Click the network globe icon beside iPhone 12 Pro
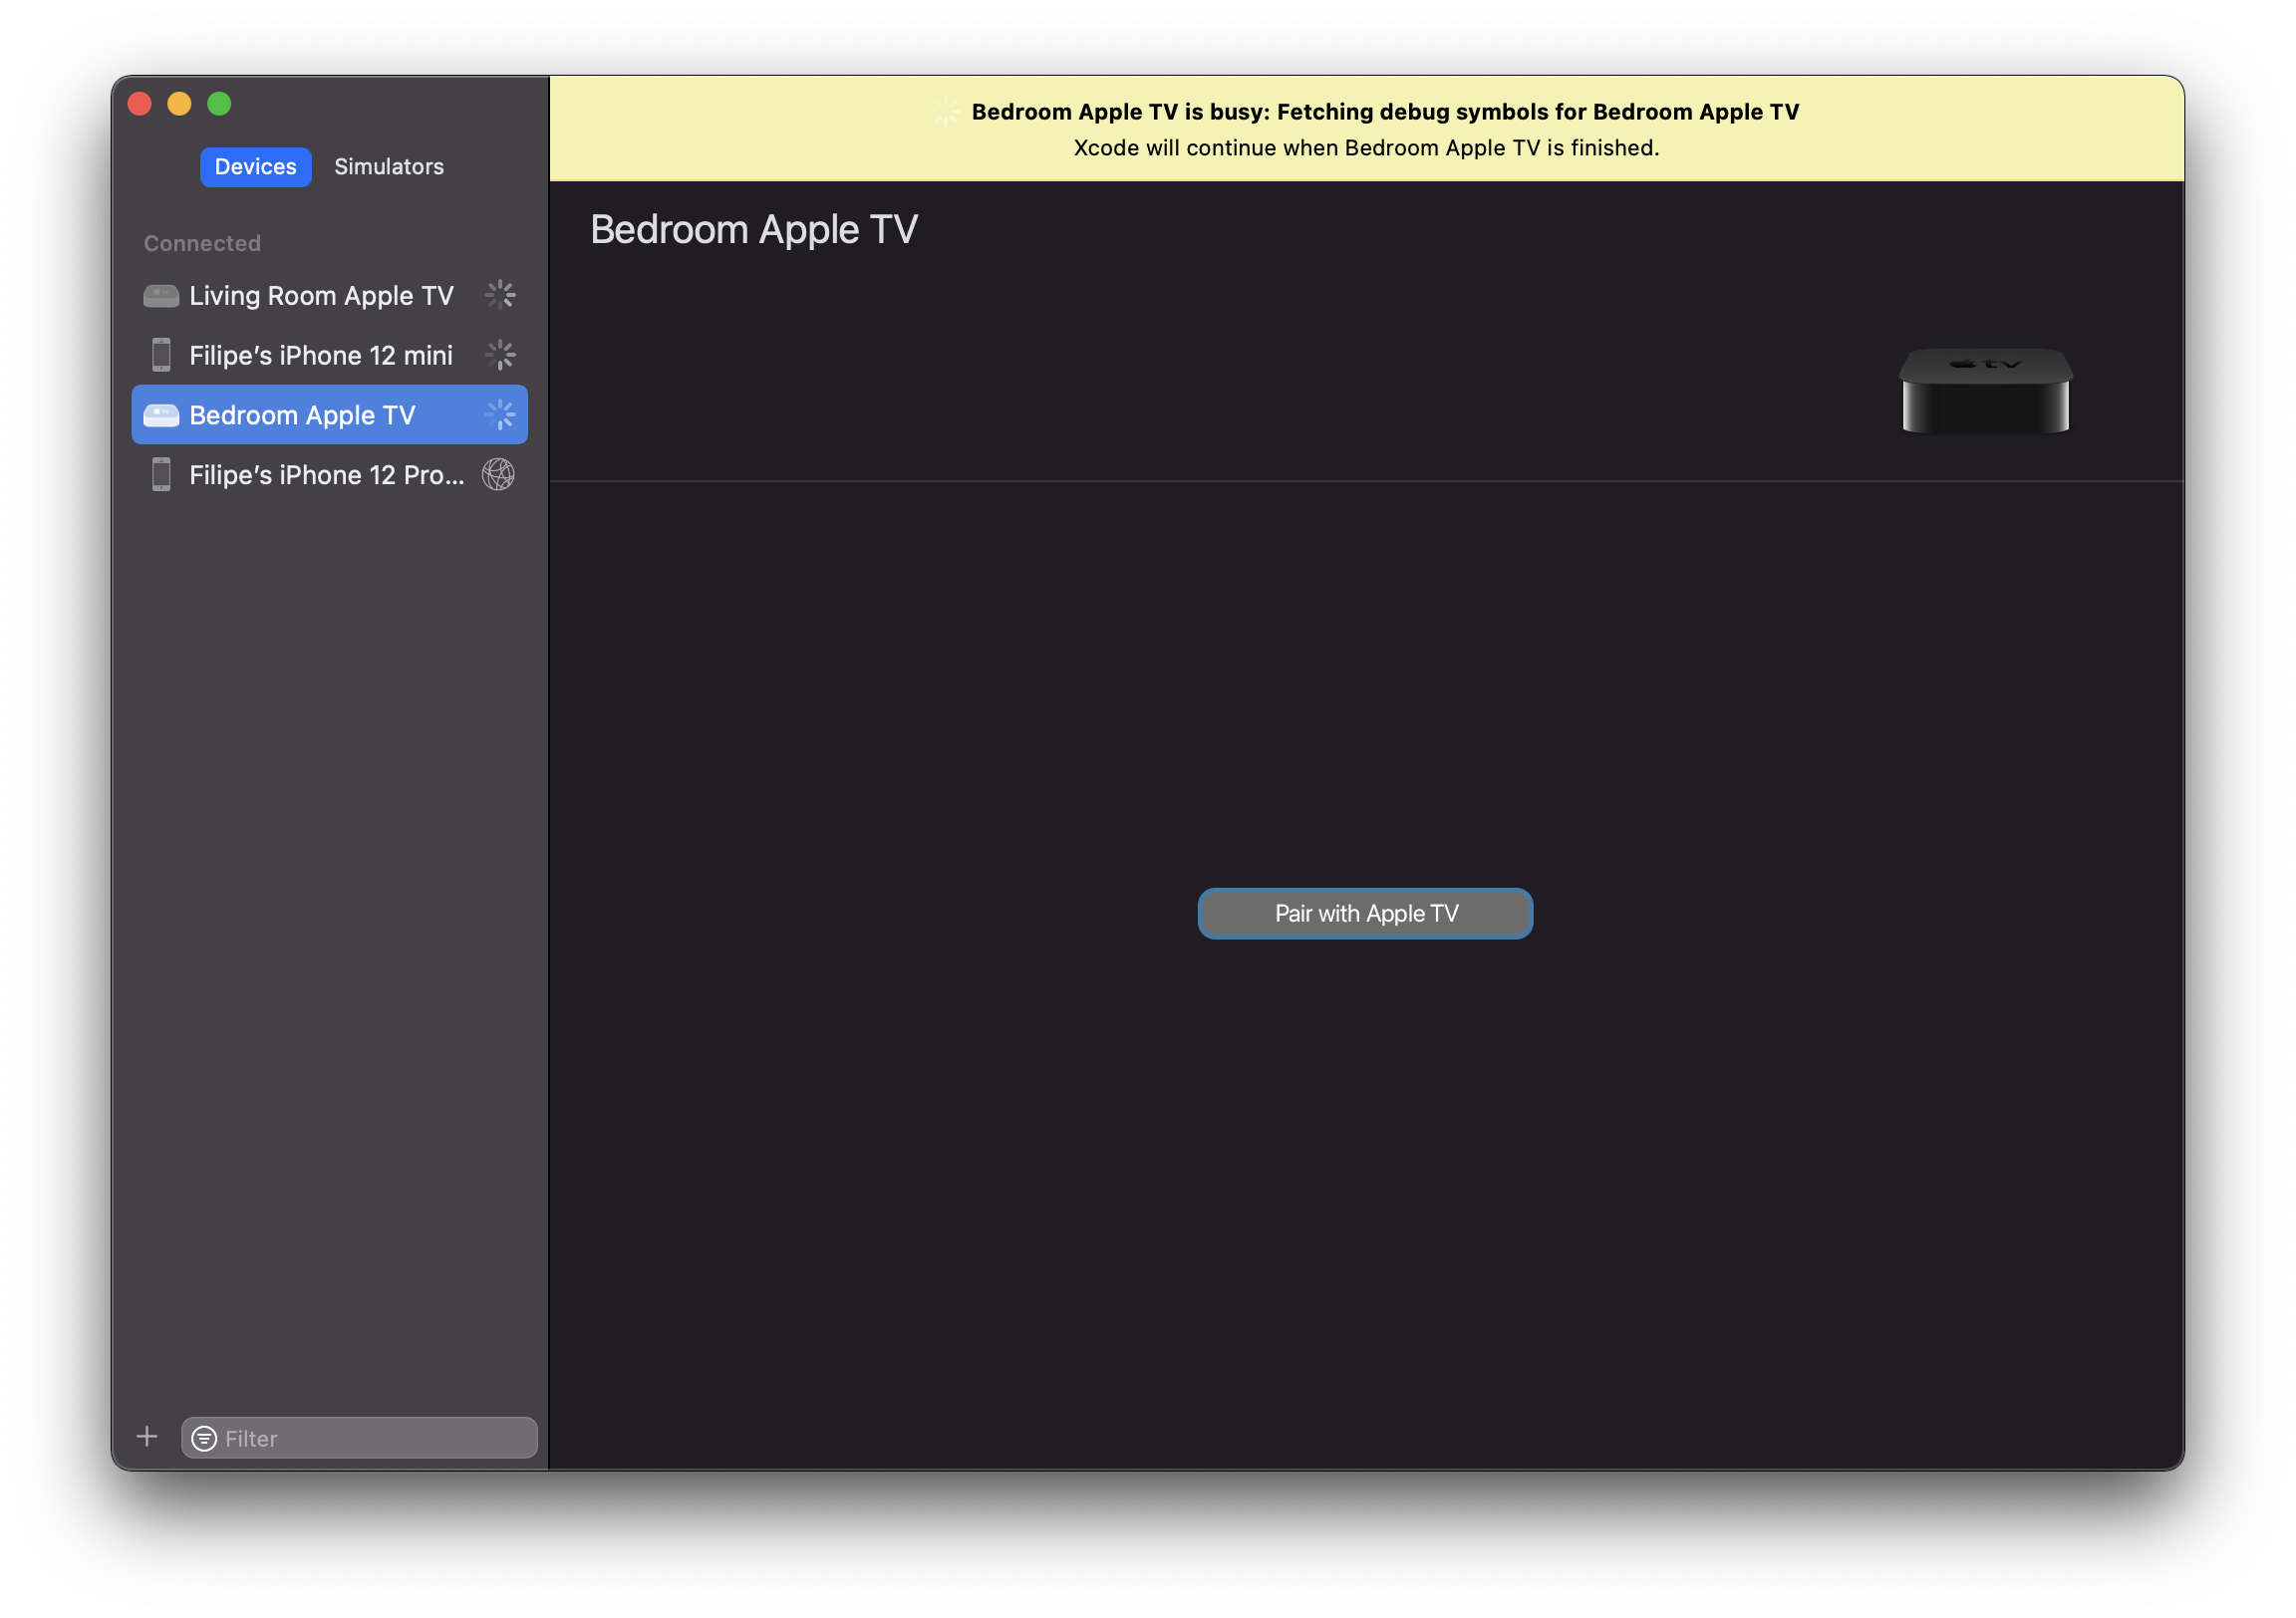The height and width of the screenshot is (1618, 2296). tap(499, 476)
